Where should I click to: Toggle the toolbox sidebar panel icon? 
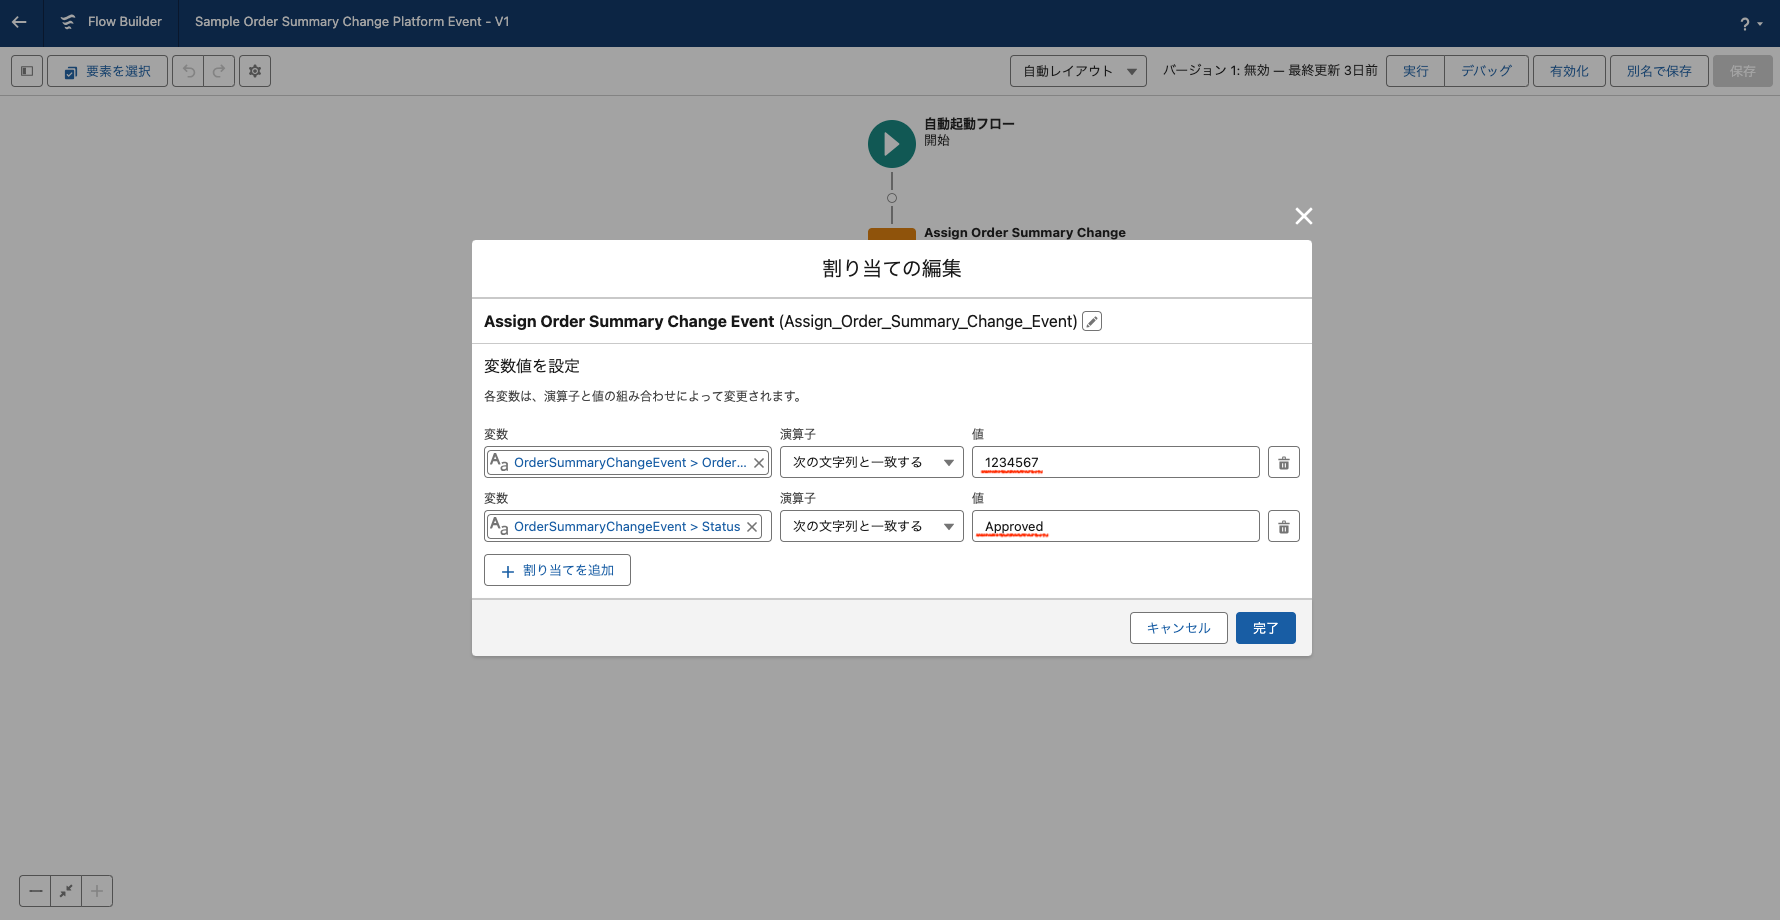[27, 71]
